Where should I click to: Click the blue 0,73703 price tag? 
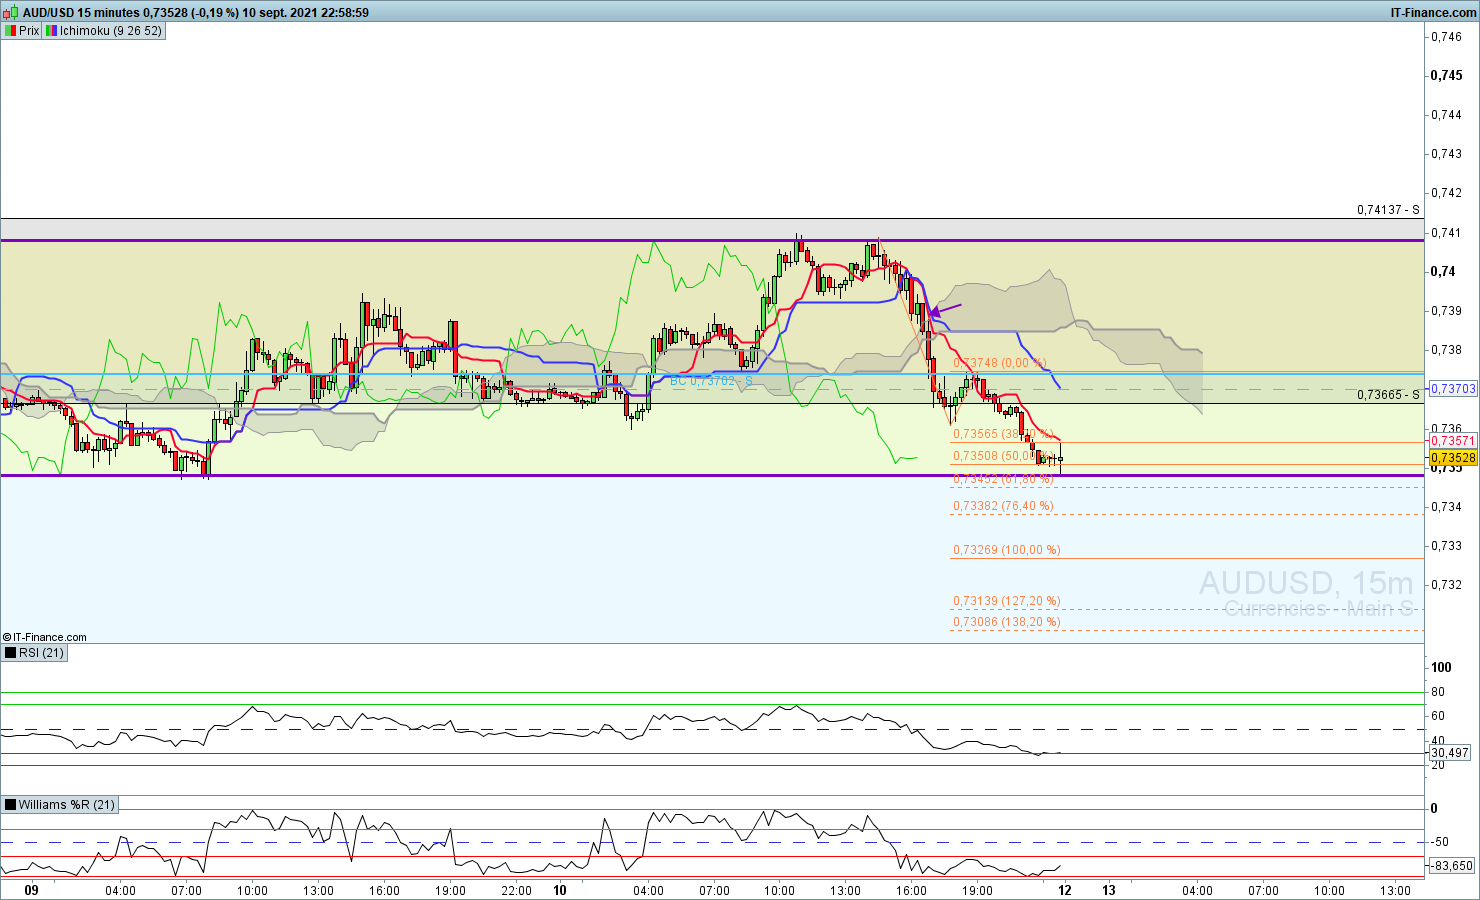point(1453,389)
